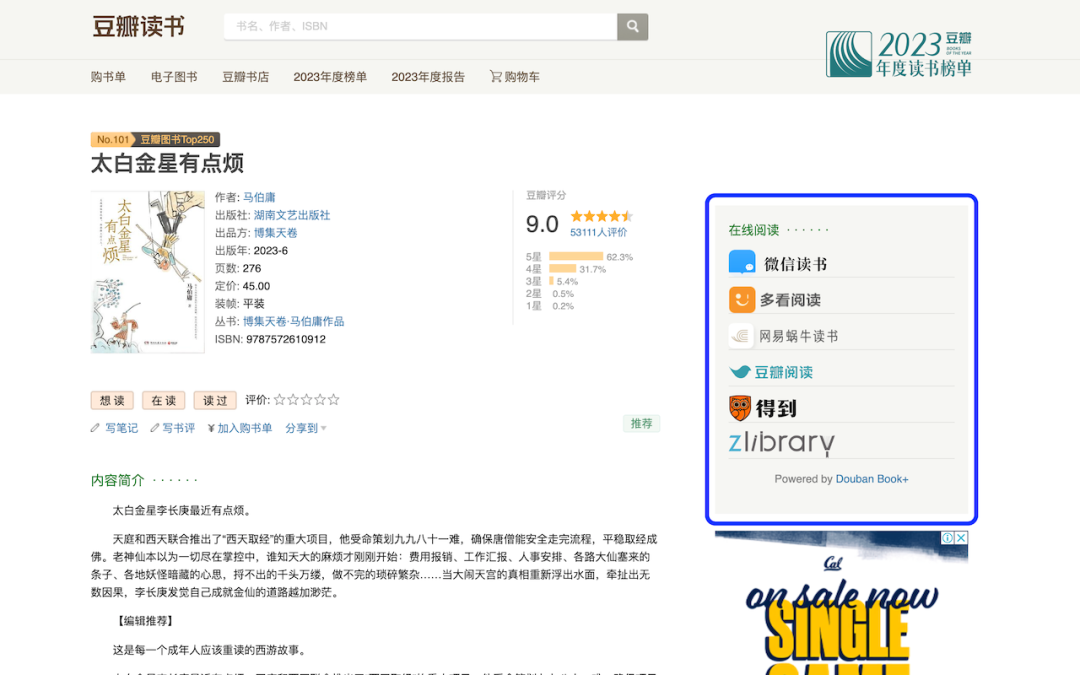
Task: Rate the book two stars
Action: coord(293,399)
